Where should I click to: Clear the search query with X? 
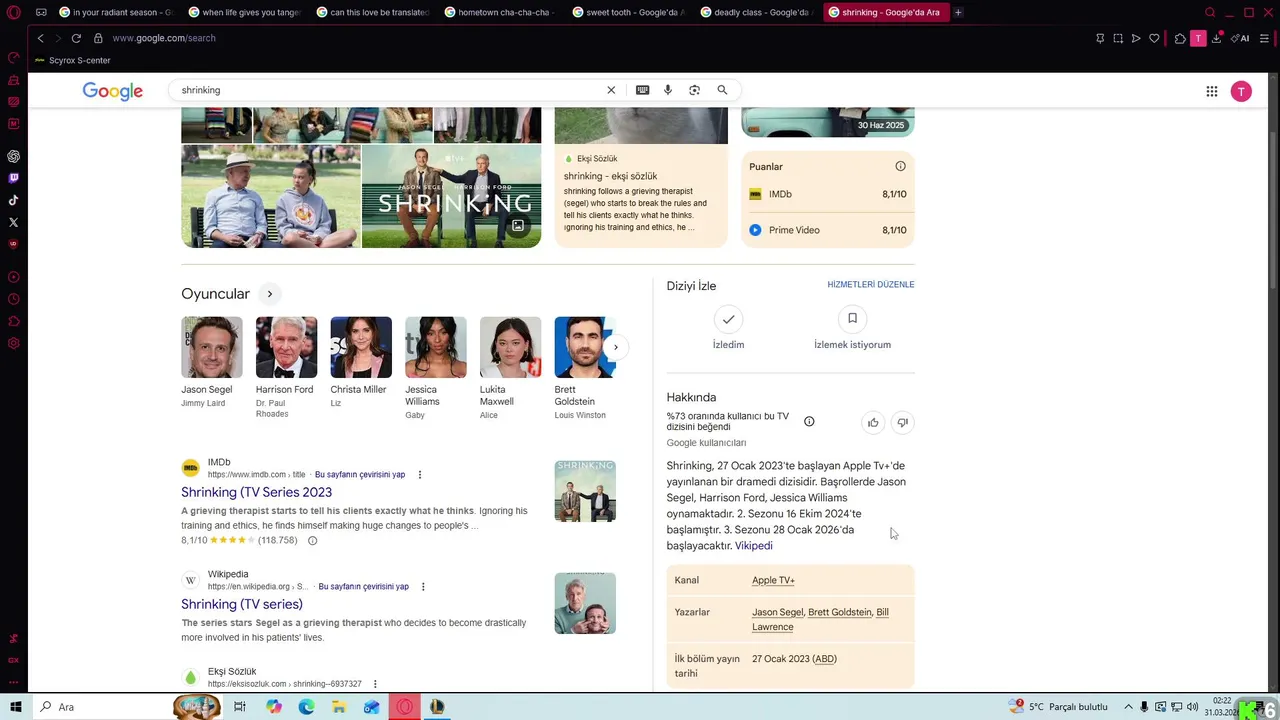coord(611,90)
